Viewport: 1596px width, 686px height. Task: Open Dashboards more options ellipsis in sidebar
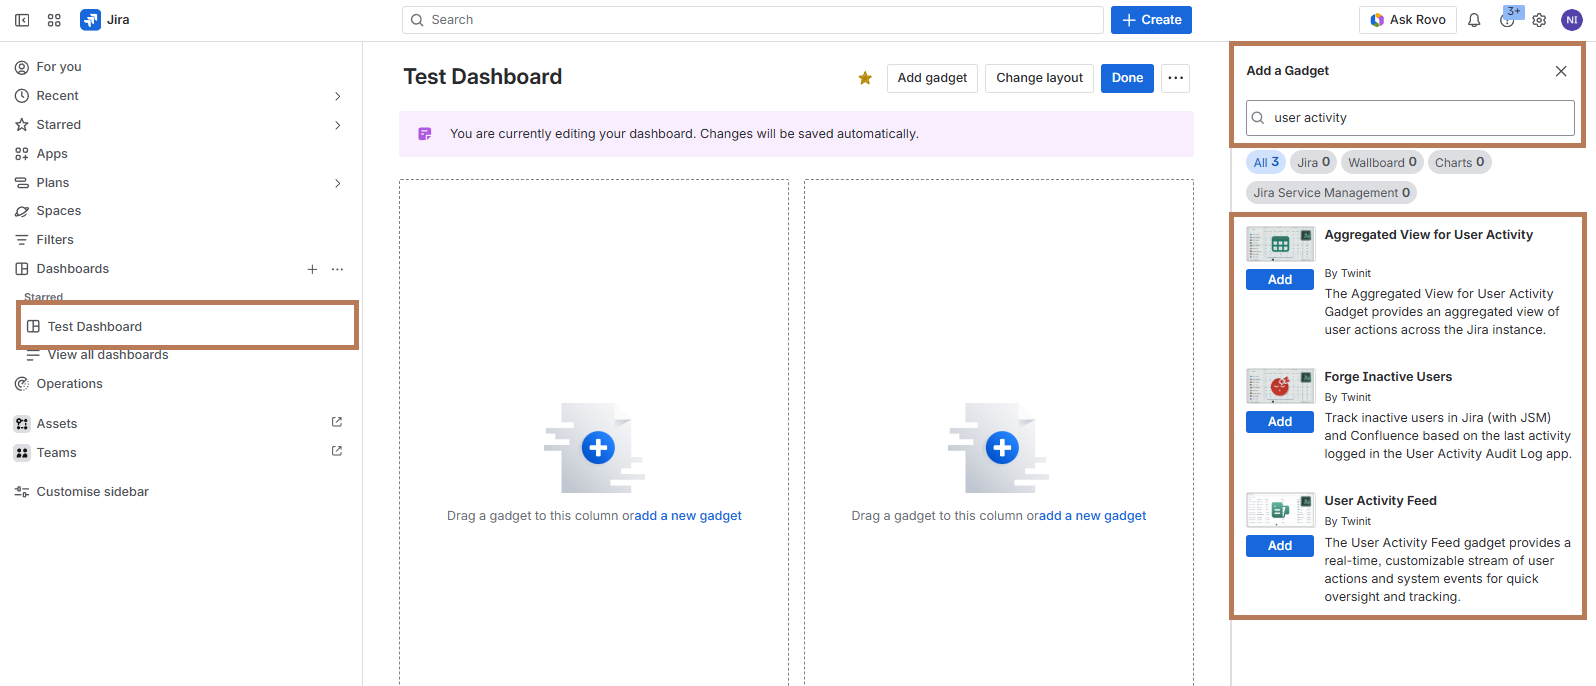338,269
